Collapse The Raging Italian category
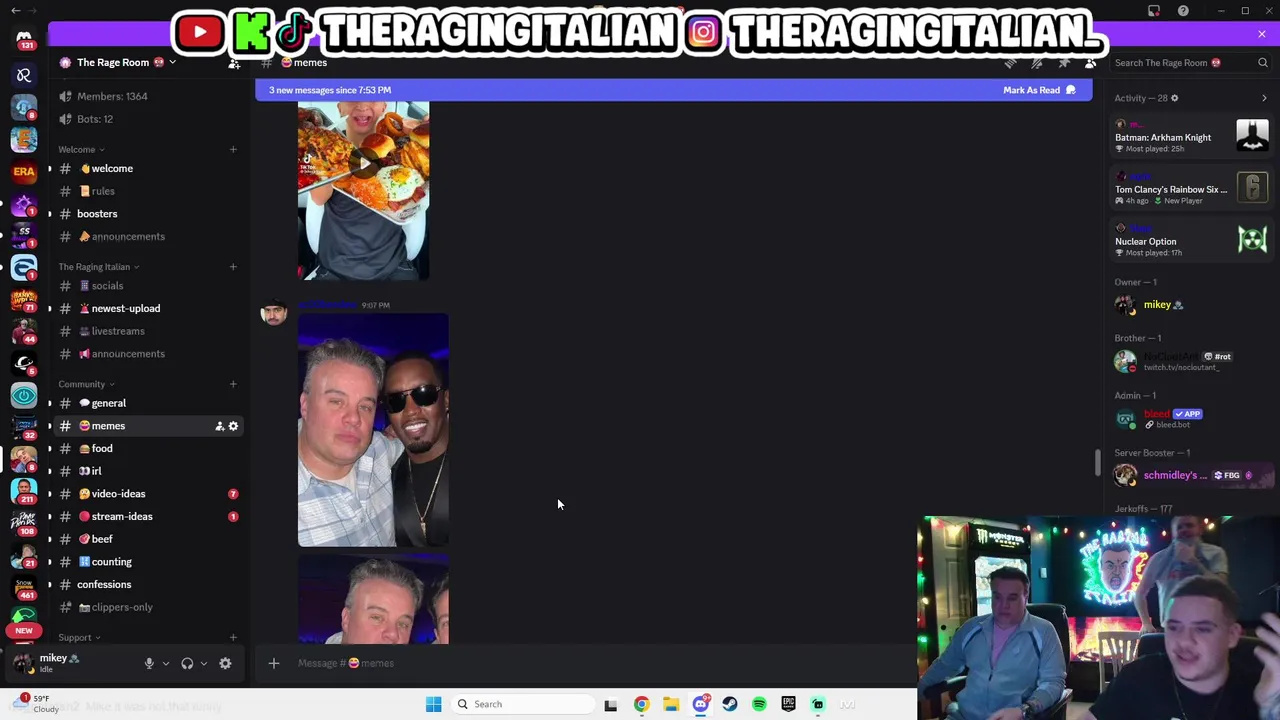The height and width of the screenshot is (720, 1280). click(98, 267)
